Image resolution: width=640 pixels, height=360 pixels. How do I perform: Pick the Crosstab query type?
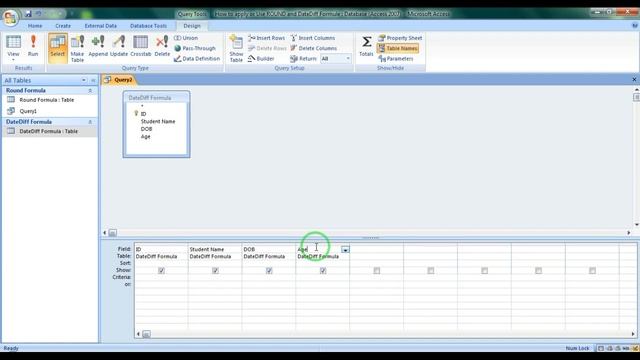pyautogui.click(x=140, y=46)
